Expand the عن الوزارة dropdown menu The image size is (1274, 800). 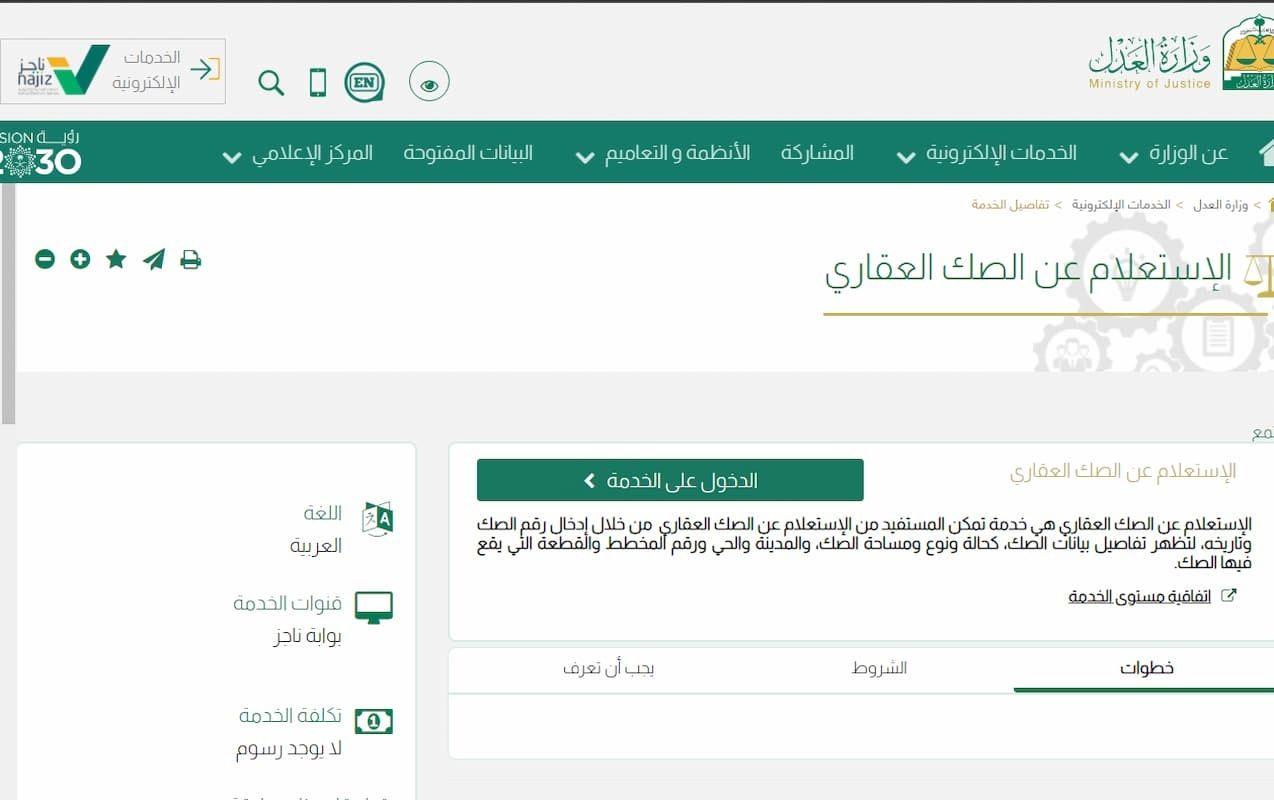coord(1184,154)
